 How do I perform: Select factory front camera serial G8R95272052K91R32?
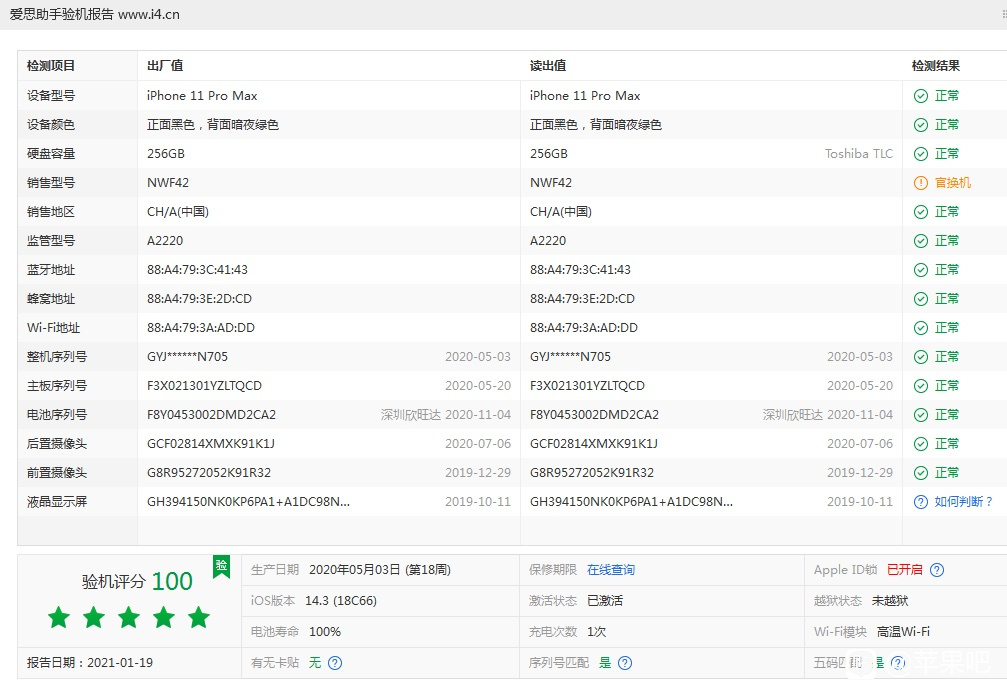click(x=209, y=473)
